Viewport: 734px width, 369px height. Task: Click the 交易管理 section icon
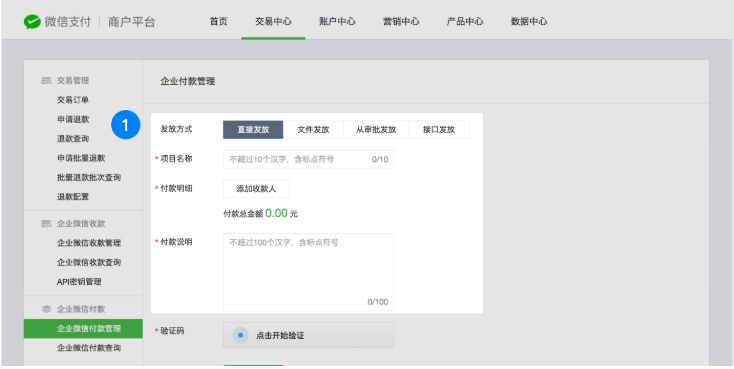tap(46, 81)
